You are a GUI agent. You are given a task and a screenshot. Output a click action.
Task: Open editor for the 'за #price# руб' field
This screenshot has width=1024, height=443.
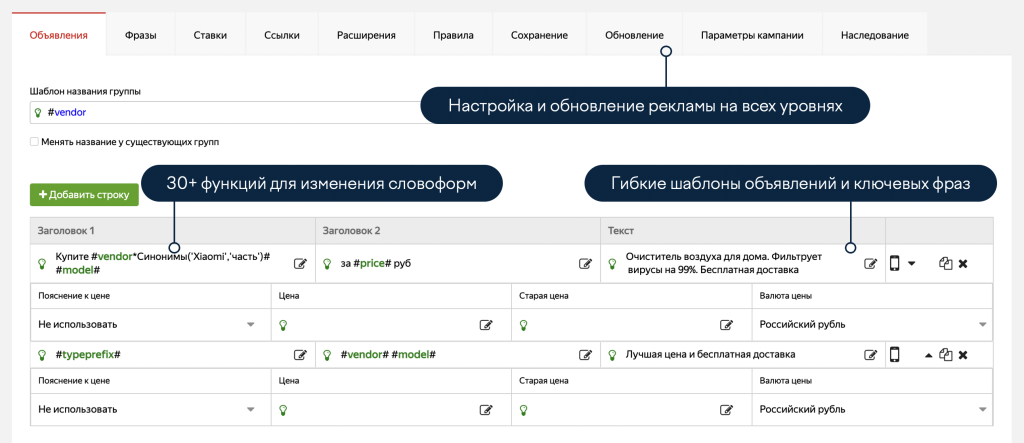[586, 264]
